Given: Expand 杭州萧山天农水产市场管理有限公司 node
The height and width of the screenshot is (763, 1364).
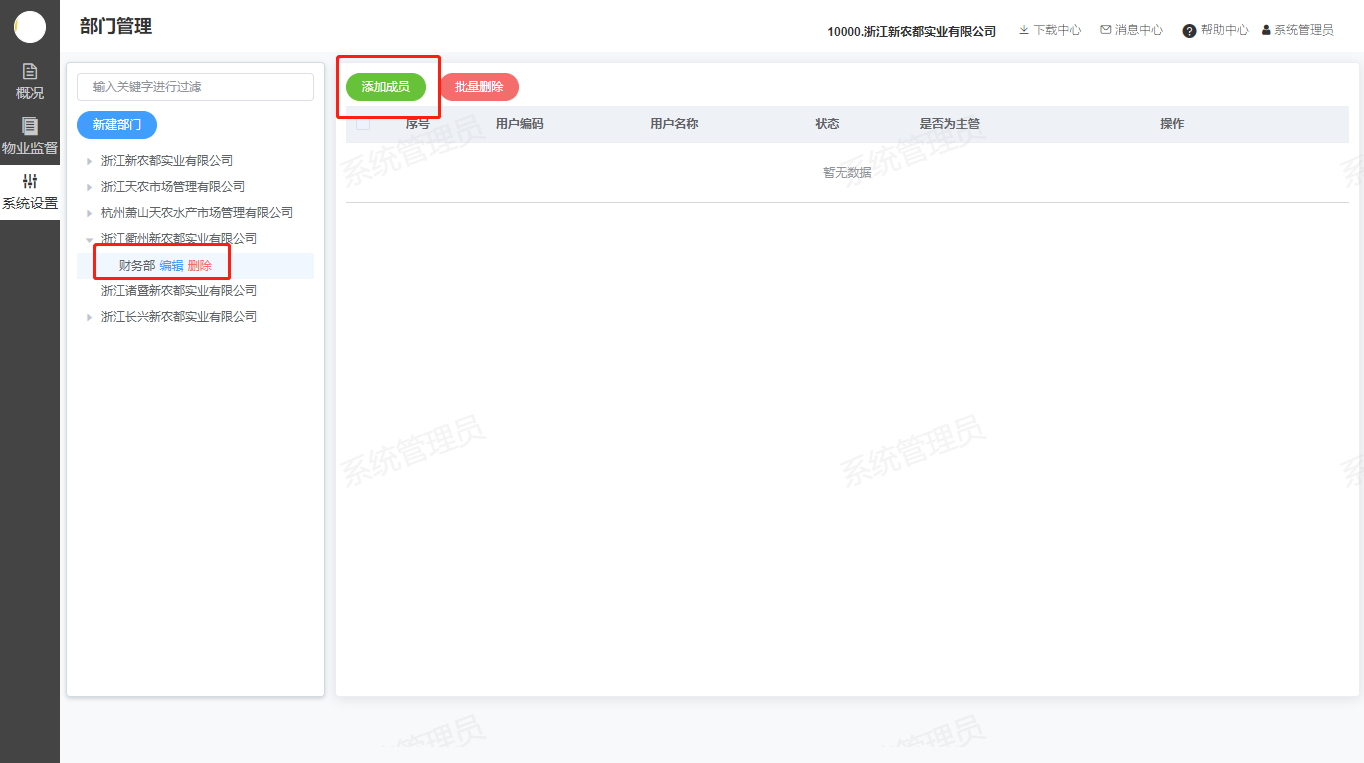Looking at the screenshot, I should [89, 213].
